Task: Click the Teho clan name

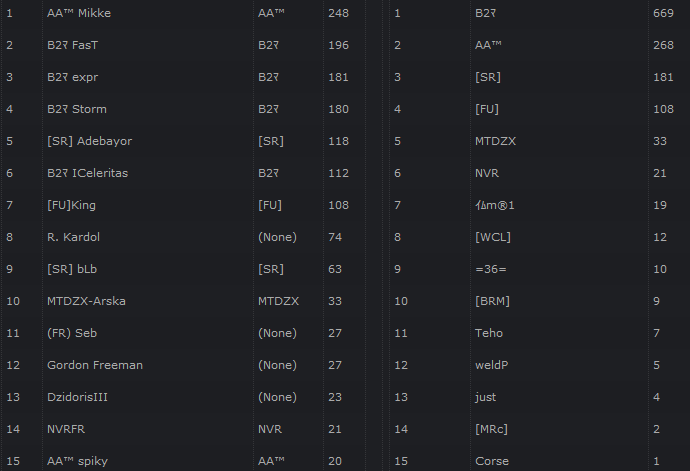Action: point(489,333)
